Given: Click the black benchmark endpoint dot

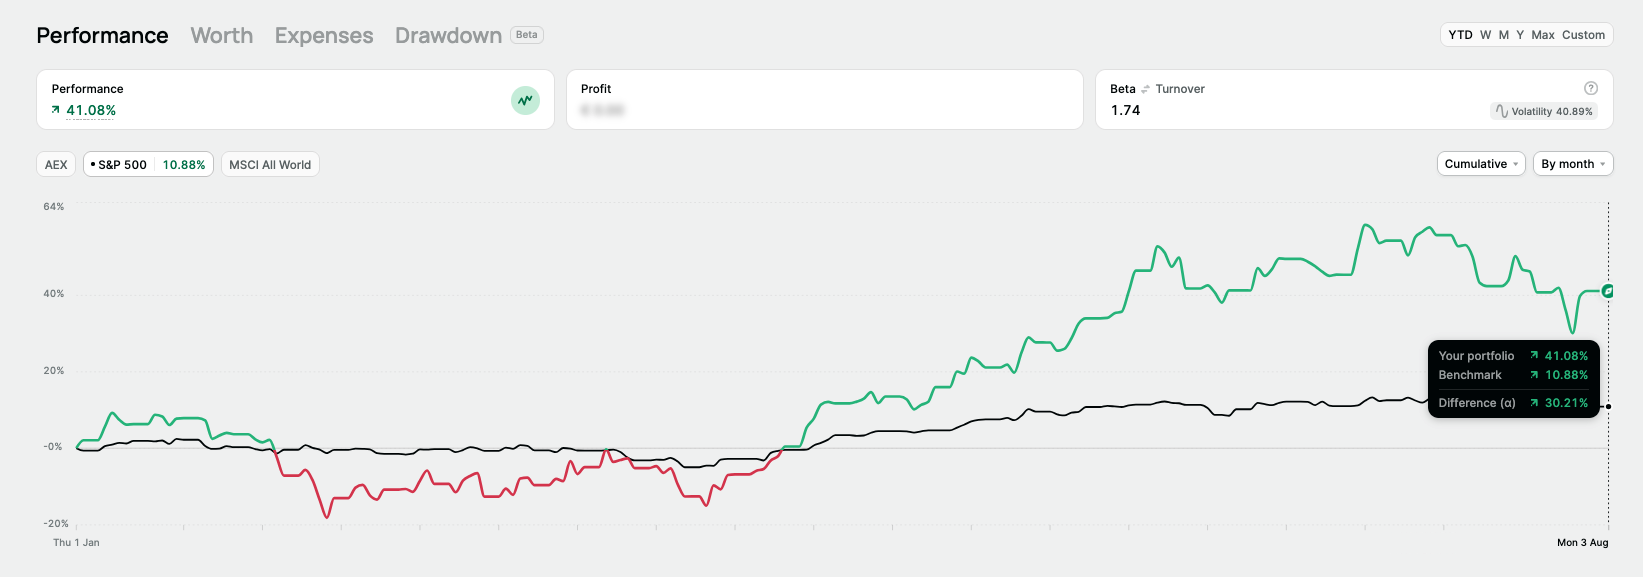Looking at the screenshot, I should [1608, 406].
